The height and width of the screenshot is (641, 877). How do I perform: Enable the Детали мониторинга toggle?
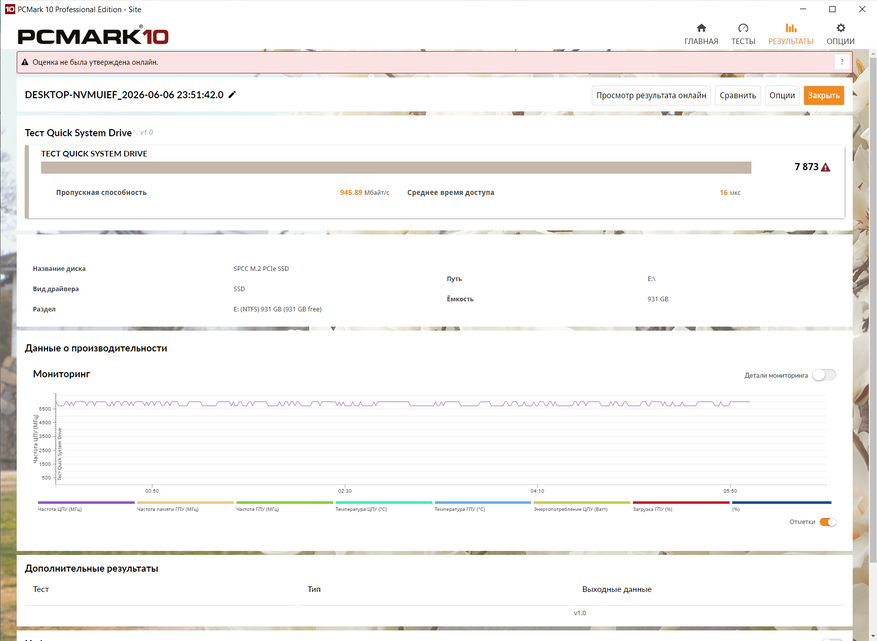tap(824, 375)
